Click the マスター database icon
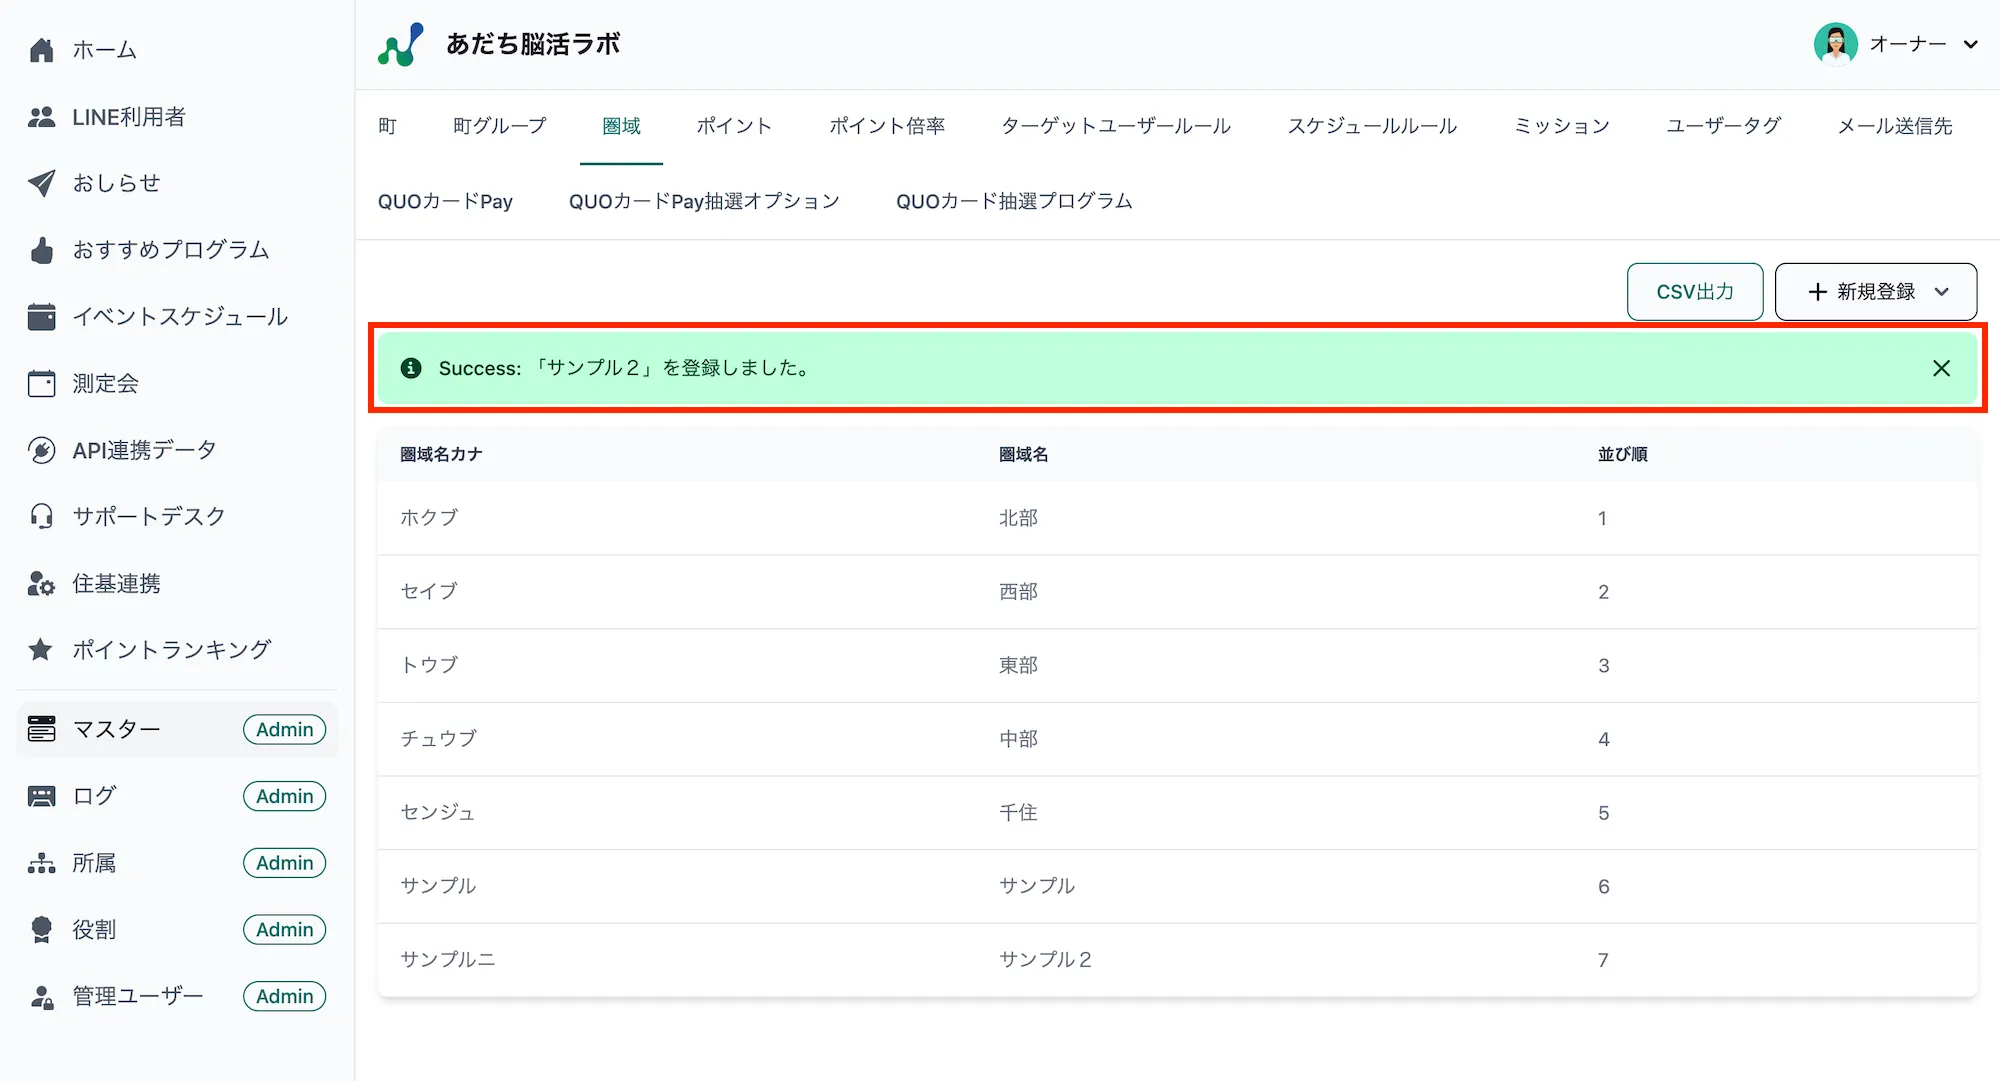This screenshot has height=1081, width=2000. (x=41, y=729)
